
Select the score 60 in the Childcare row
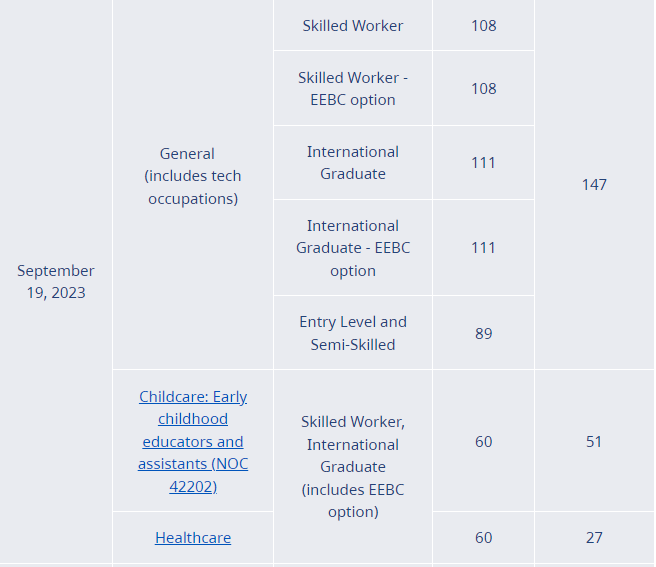(x=483, y=441)
